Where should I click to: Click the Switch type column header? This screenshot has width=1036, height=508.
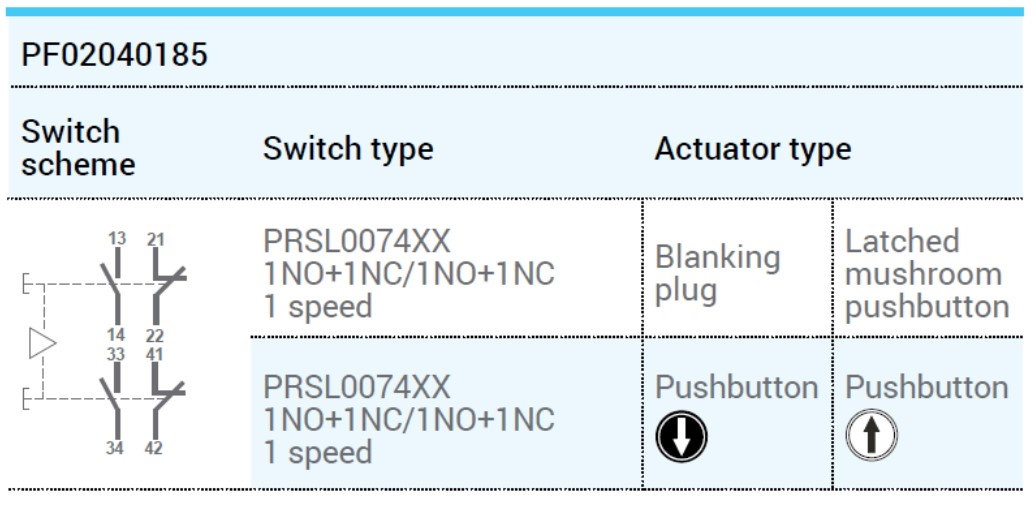click(x=348, y=149)
